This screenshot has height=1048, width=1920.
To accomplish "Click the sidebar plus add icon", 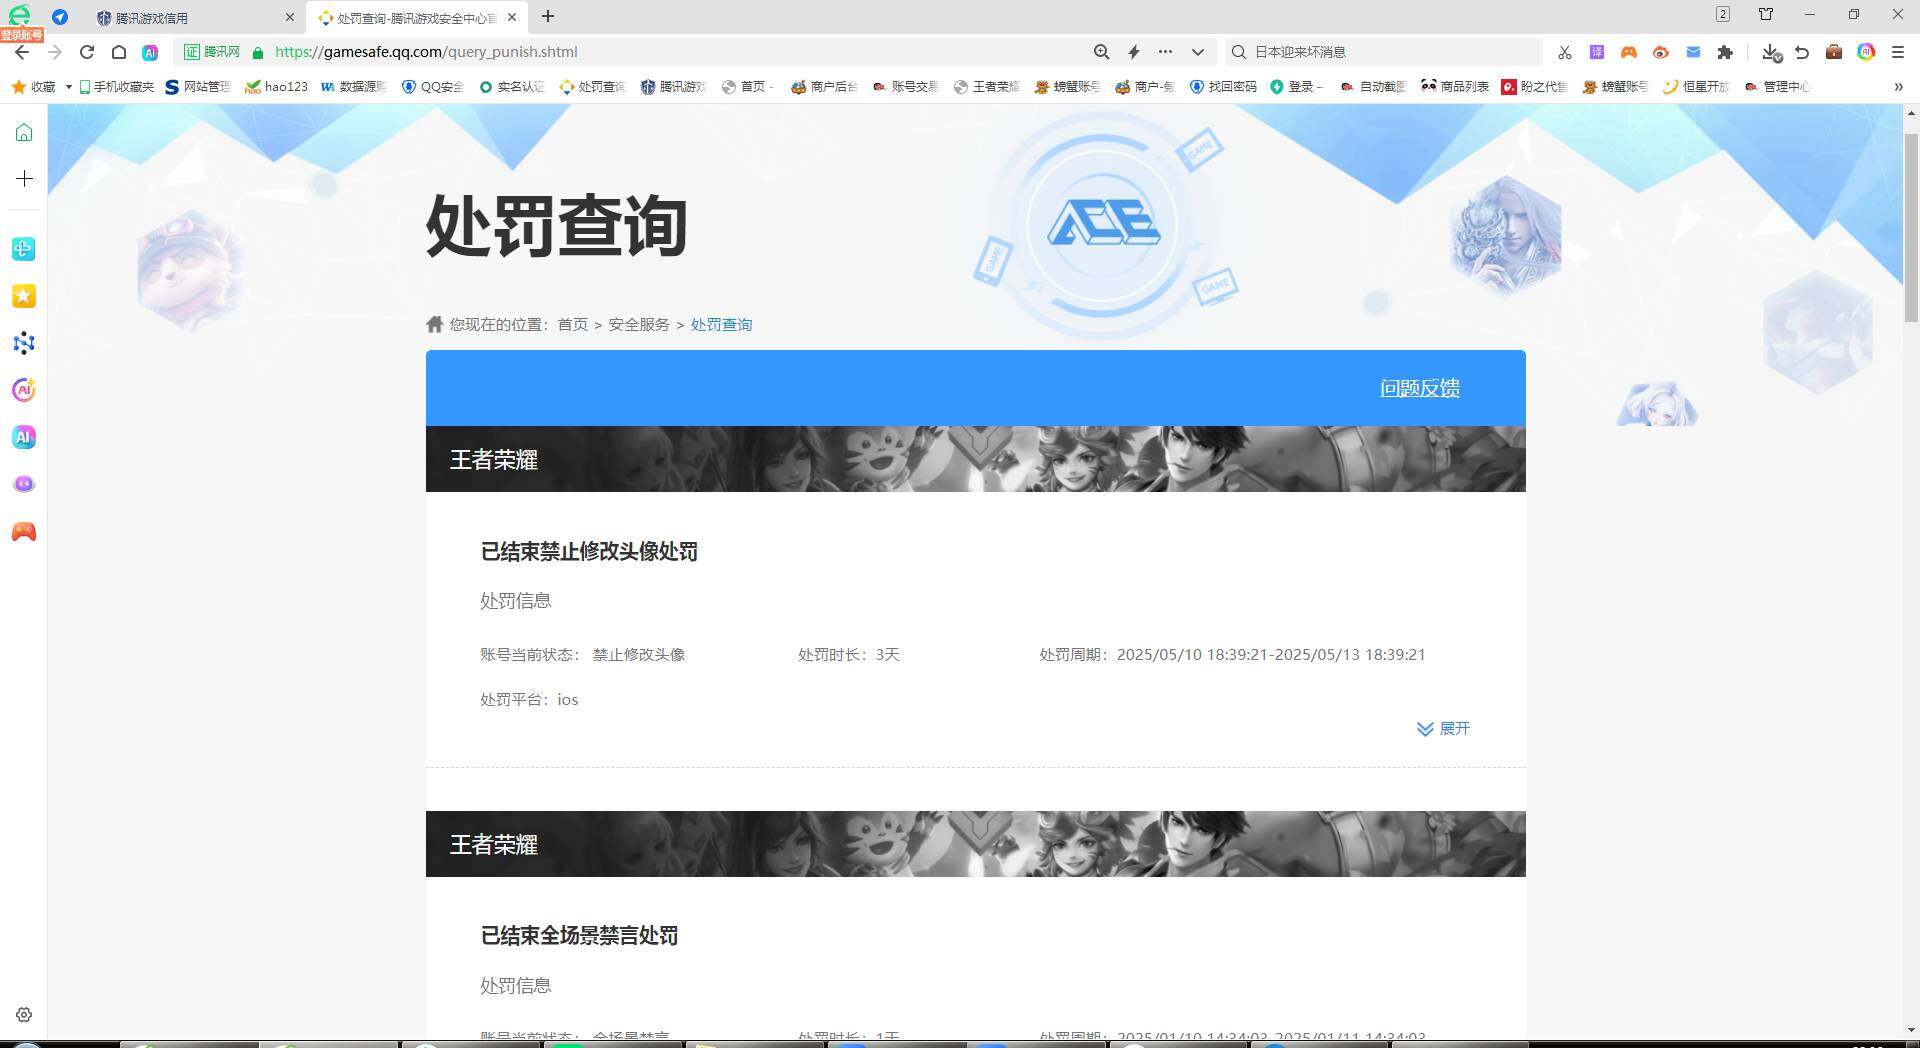I will [24, 179].
